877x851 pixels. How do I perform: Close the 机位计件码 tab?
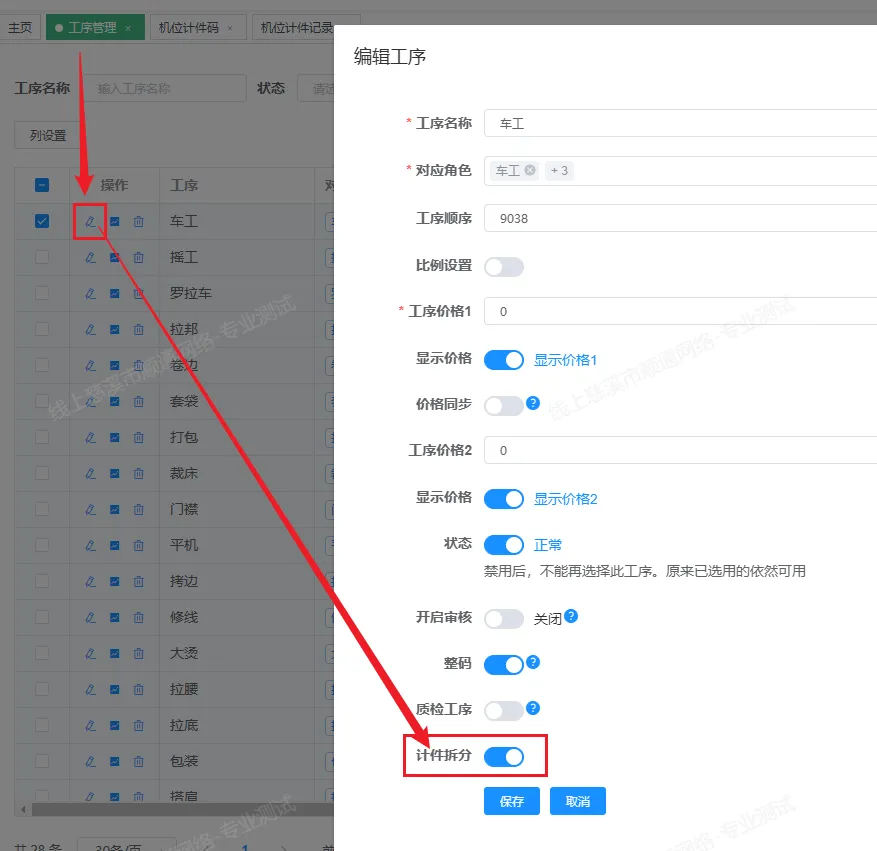click(x=229, y=28)
